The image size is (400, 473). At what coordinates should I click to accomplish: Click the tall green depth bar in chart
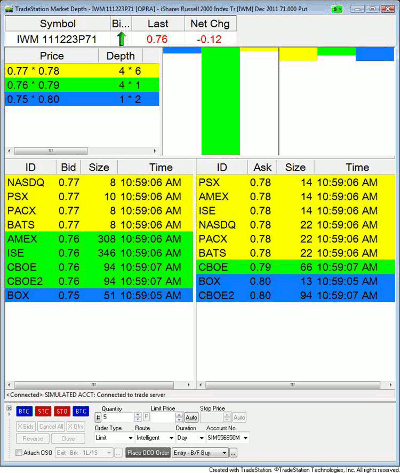[220, 101]
